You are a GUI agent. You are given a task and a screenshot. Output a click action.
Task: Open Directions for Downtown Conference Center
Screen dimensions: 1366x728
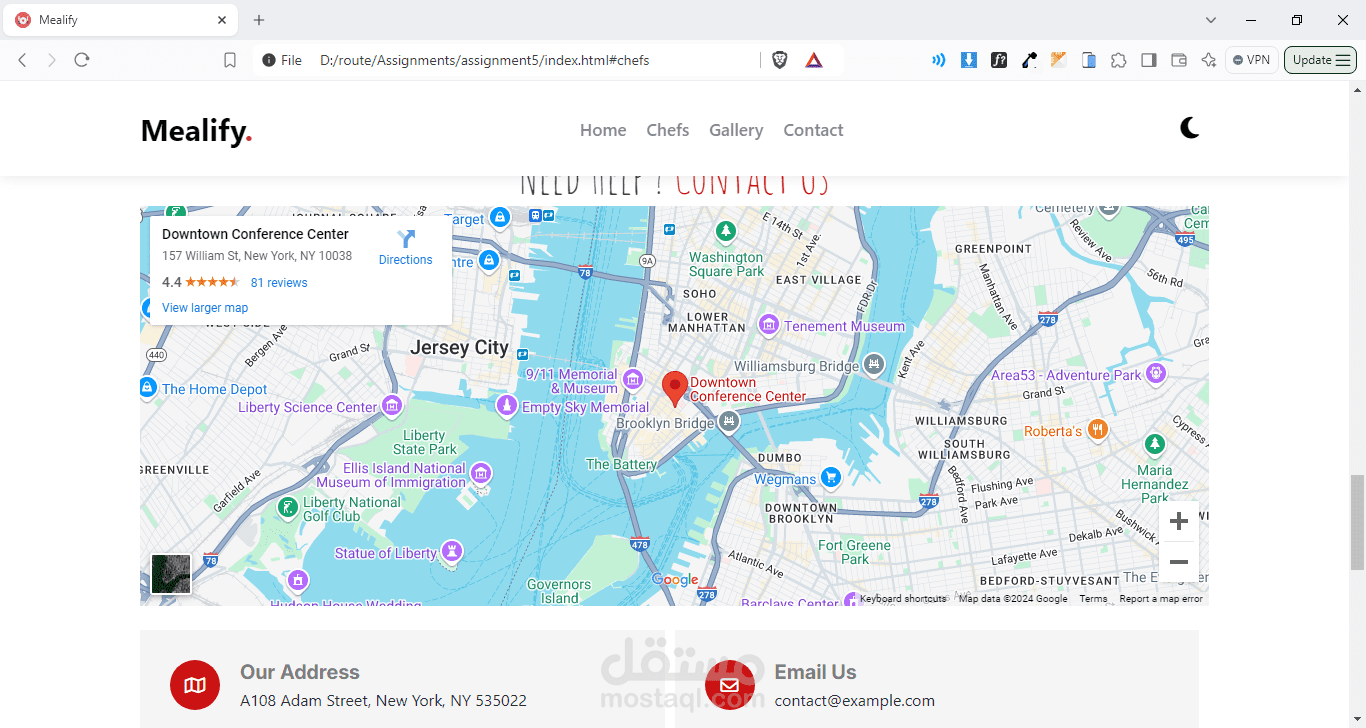(x=405, y=247)
